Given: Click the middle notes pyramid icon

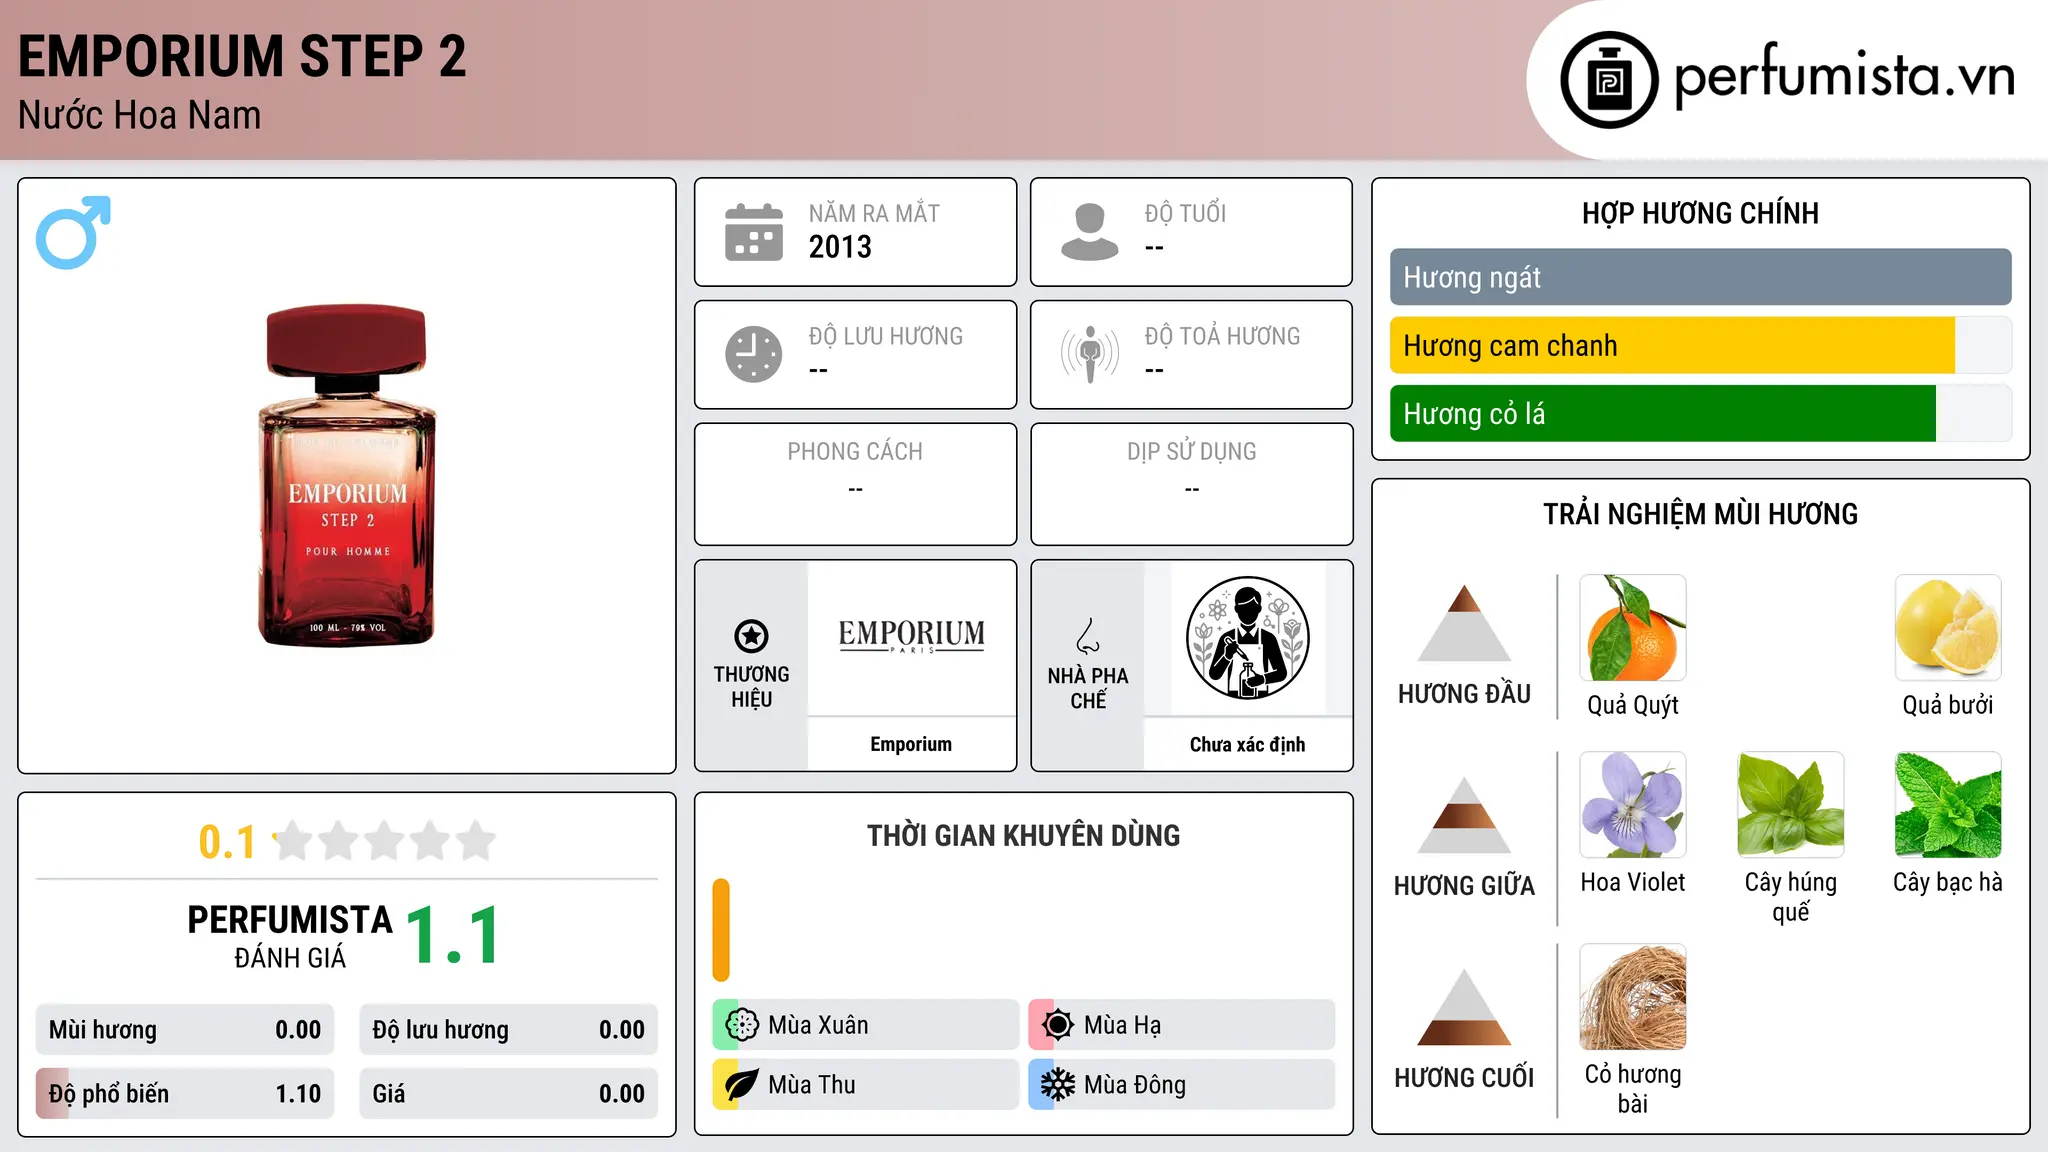Looking at the screenshot, I should pyautogui.click(x=1464, y=815).
